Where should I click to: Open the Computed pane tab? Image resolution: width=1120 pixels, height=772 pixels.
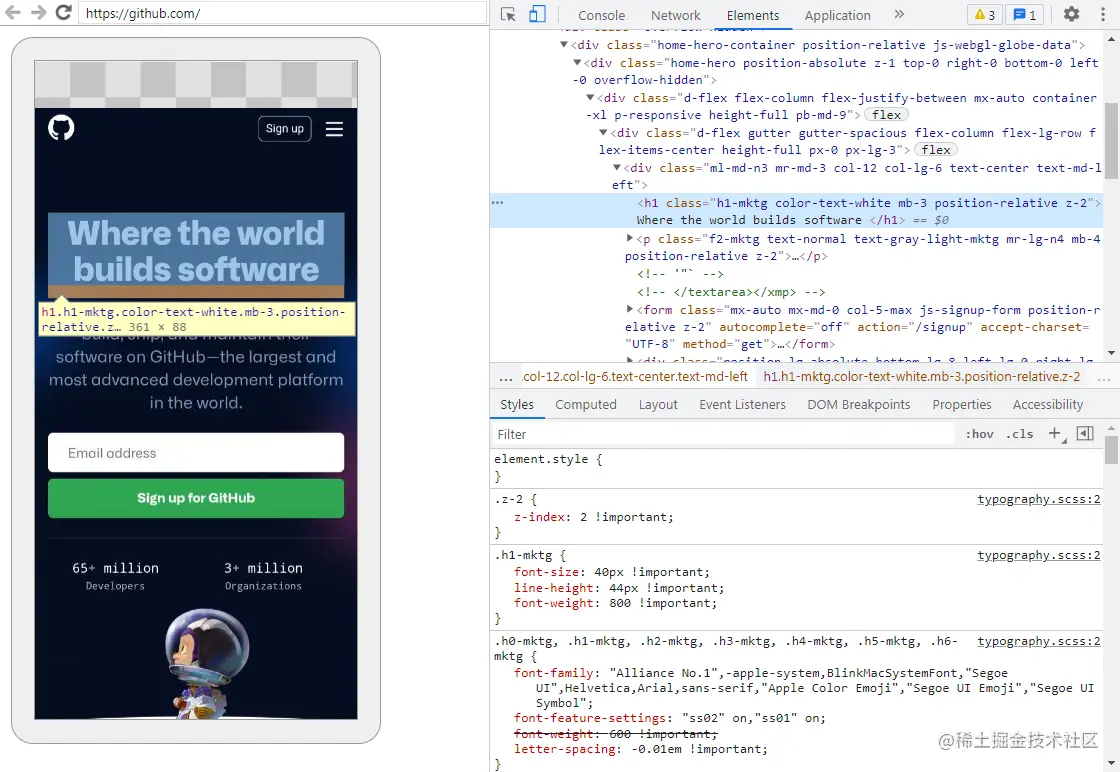click(x=586, y=404)
